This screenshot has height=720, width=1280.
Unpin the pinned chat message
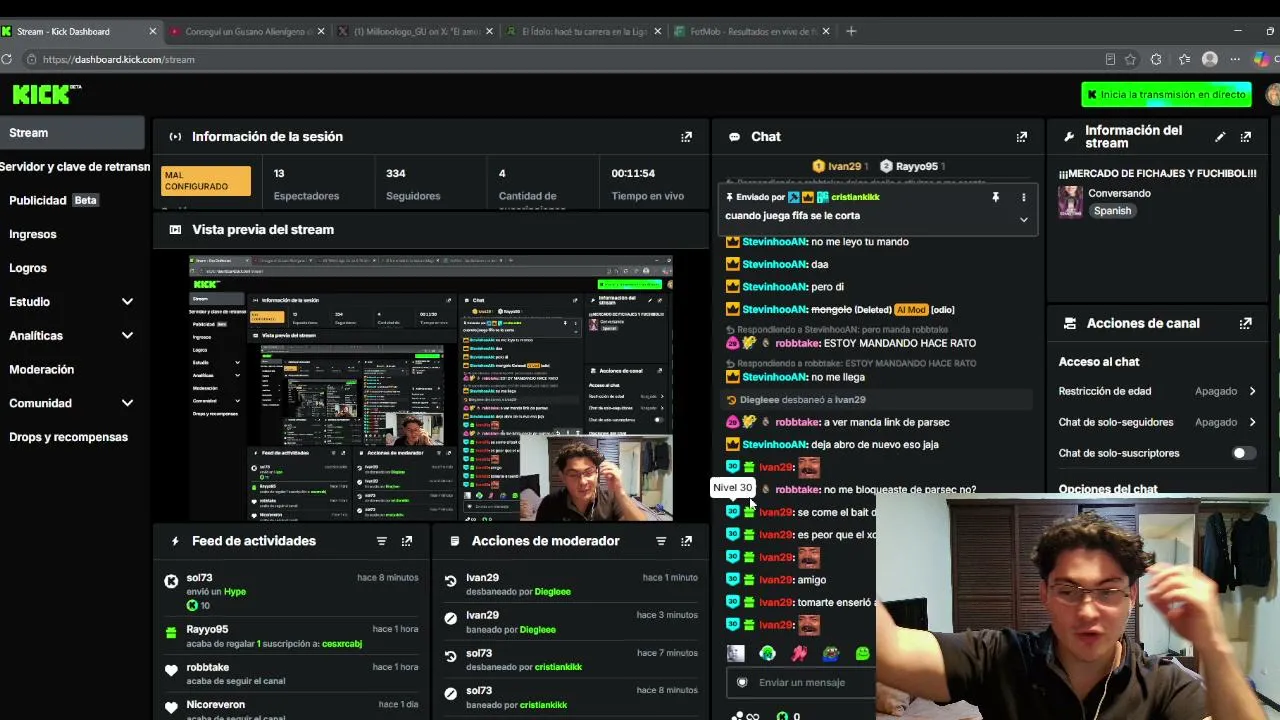click(x=995, y=198)
